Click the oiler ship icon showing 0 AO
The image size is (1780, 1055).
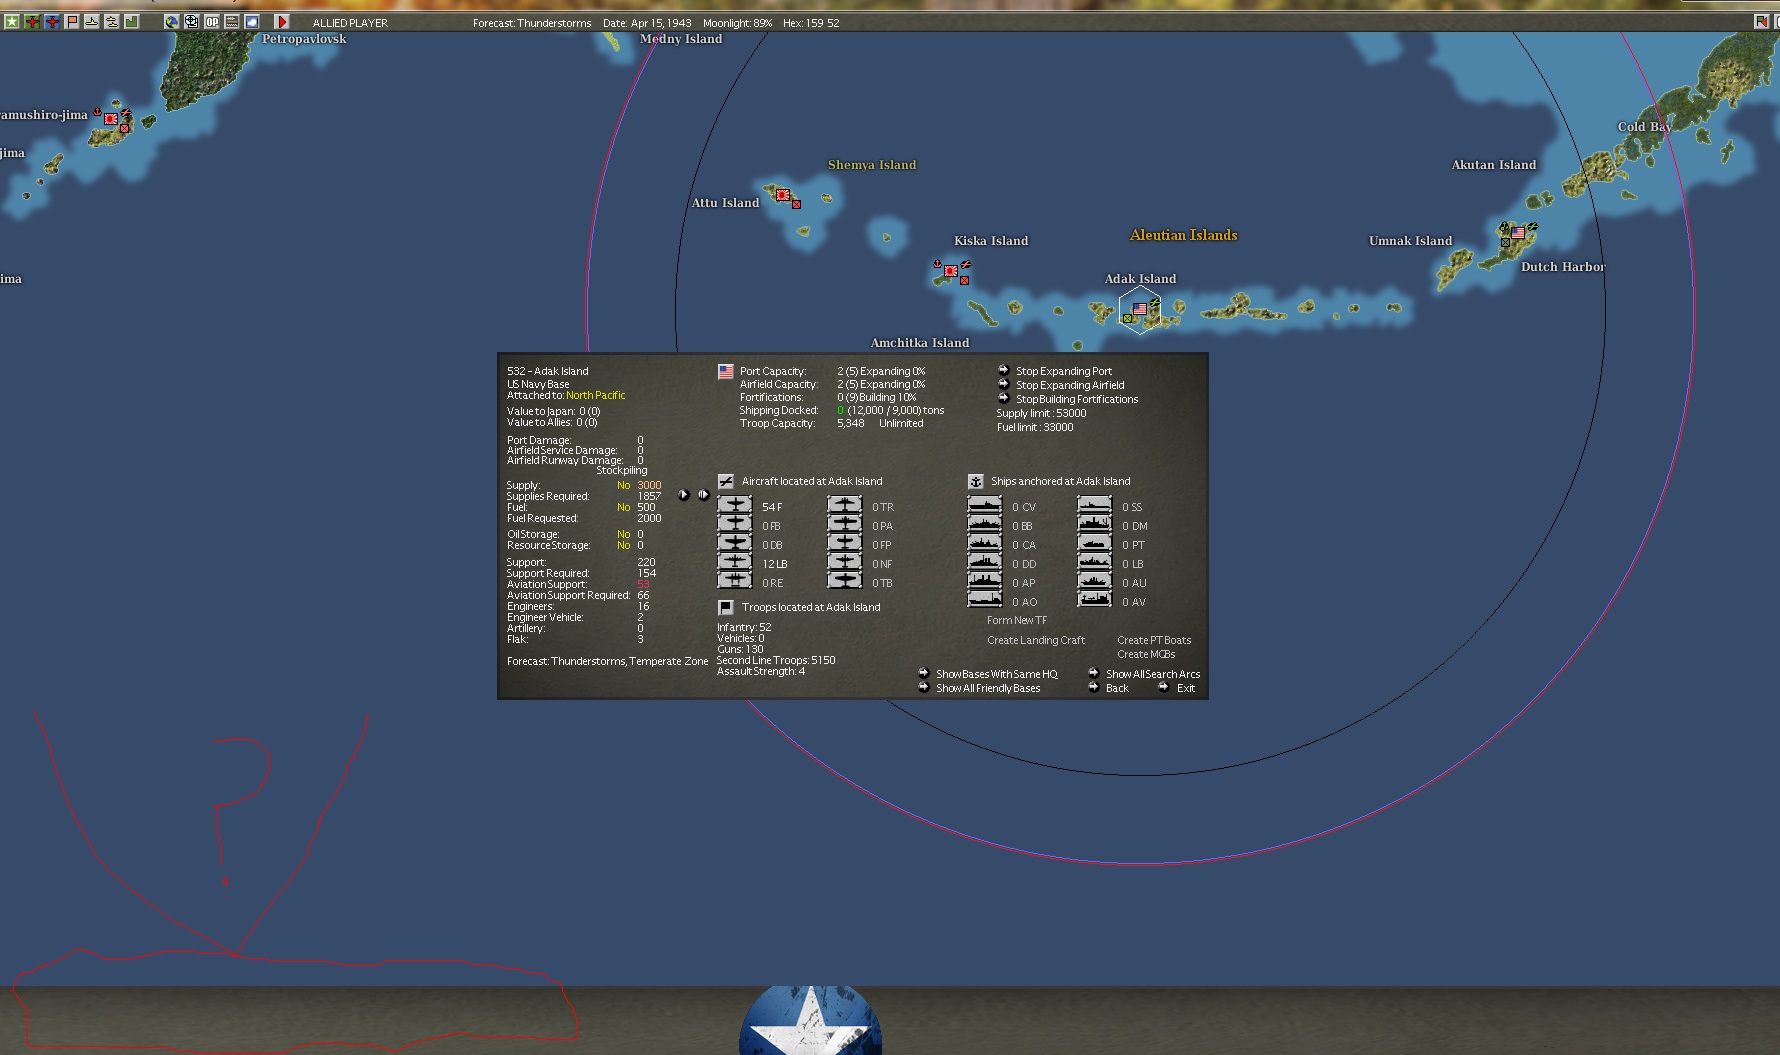985,600
